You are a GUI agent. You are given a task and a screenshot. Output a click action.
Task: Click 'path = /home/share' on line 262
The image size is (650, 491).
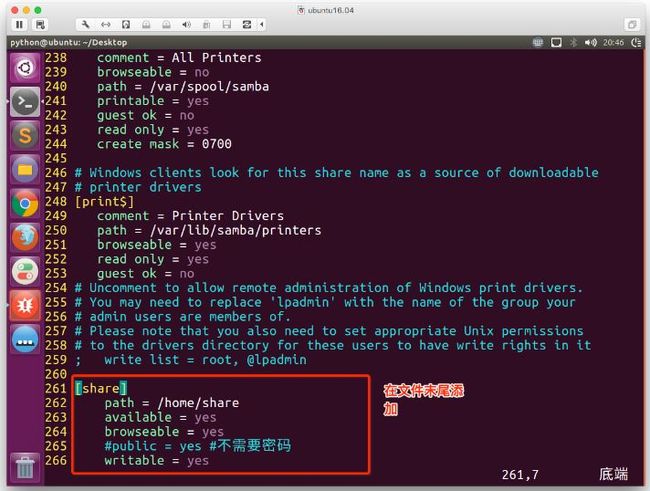point(172,403)
